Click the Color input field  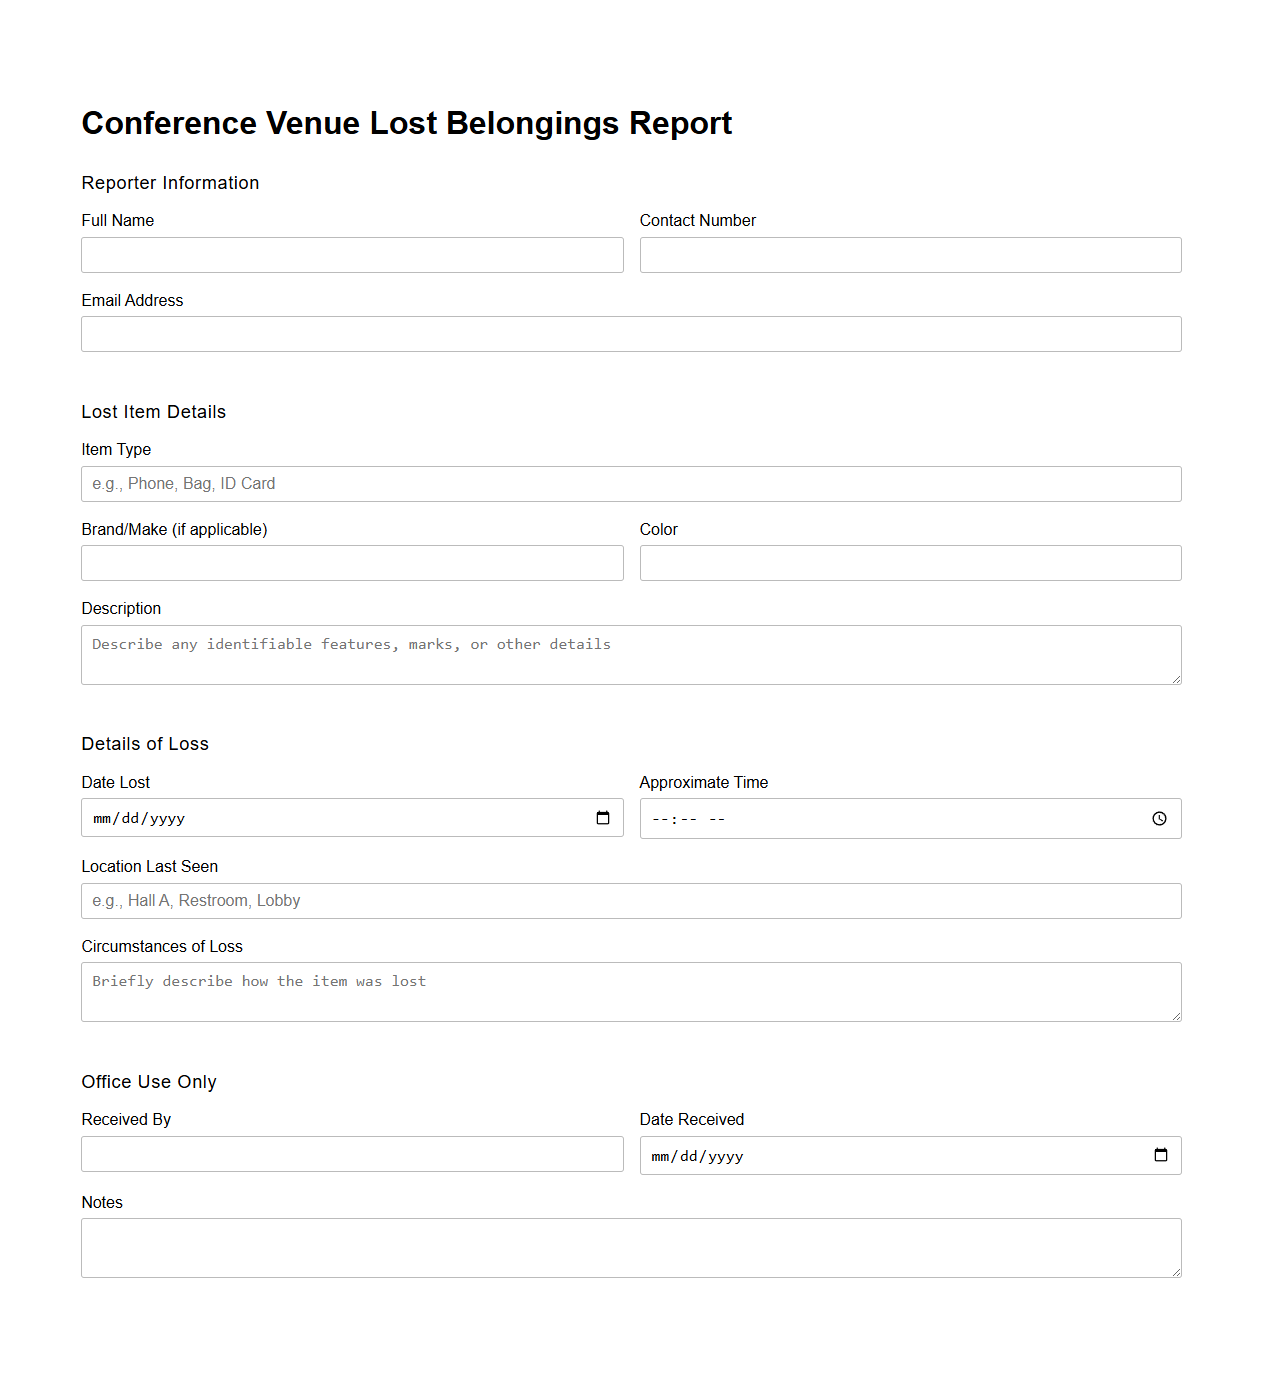[x=910, y=563]
